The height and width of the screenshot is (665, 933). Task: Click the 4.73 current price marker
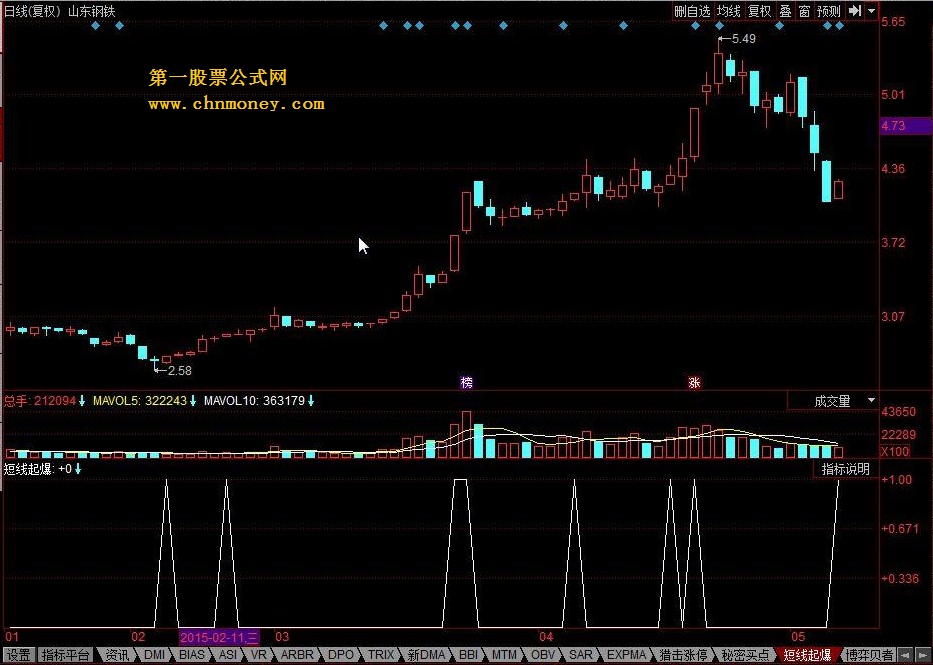coord(906,126)
